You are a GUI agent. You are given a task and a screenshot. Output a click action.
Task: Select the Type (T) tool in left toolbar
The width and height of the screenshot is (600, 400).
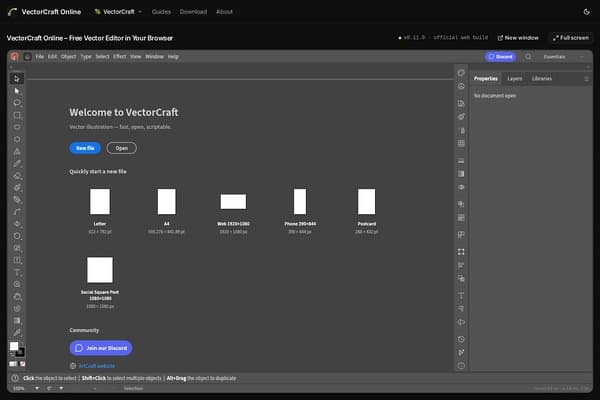pyautogui.click(x=17, y=272)
